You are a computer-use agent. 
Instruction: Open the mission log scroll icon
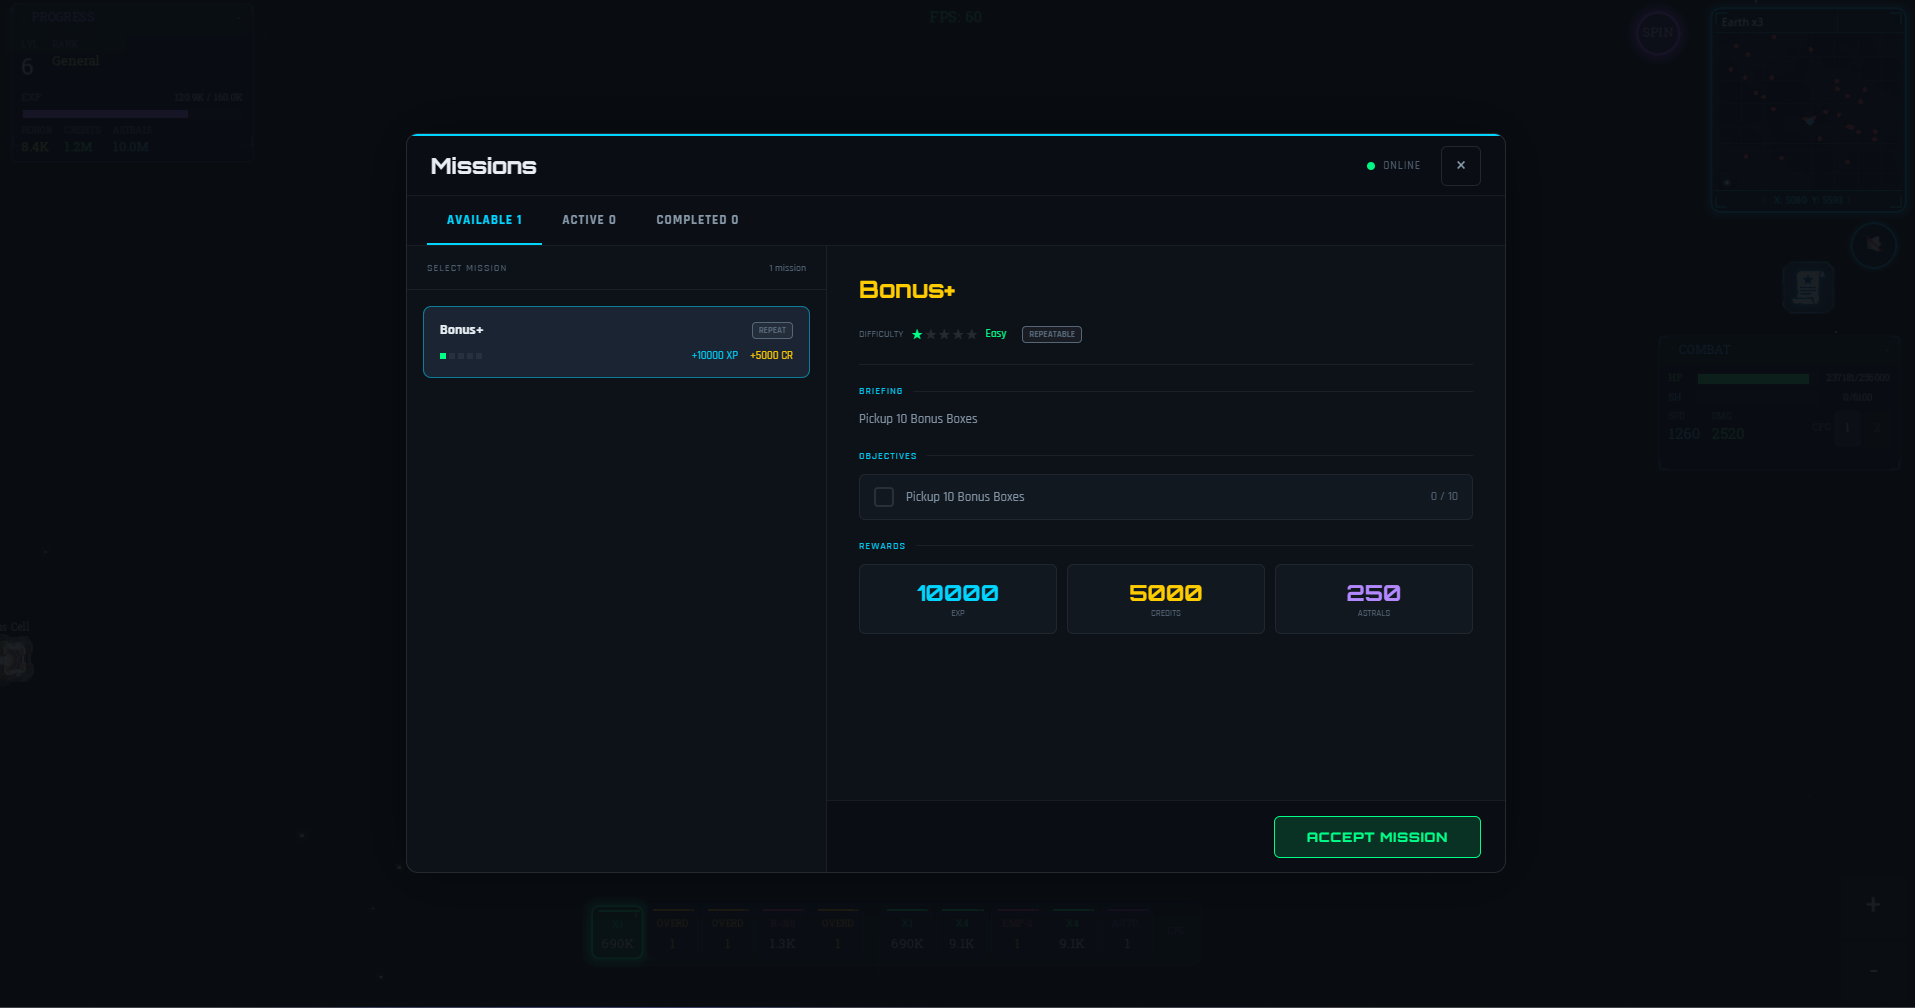click(1807, 287)
